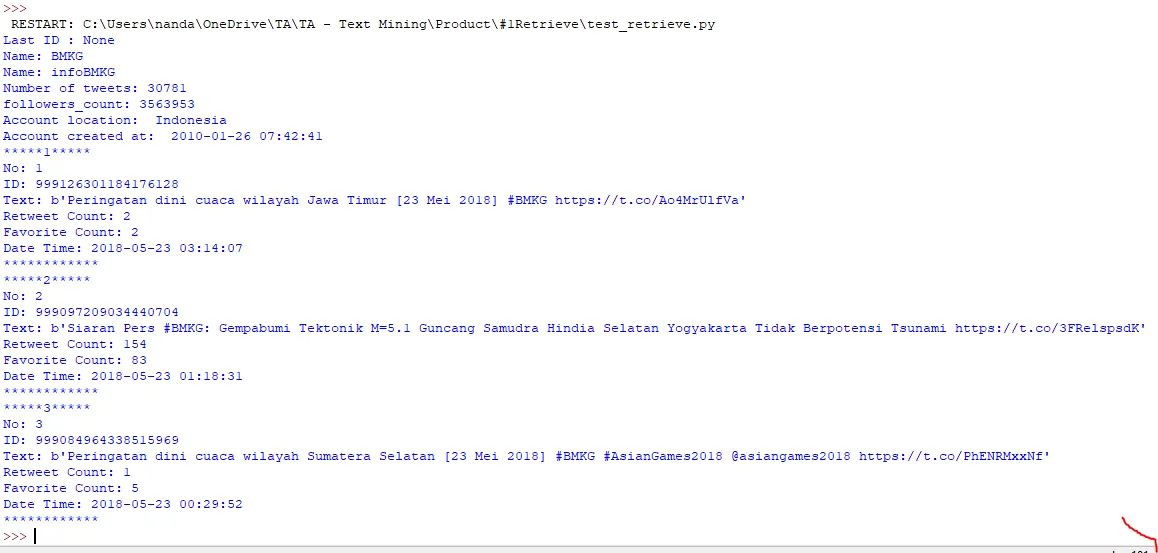
Task: Click the 'No: 2' line
Action: (x=23, y=296)
